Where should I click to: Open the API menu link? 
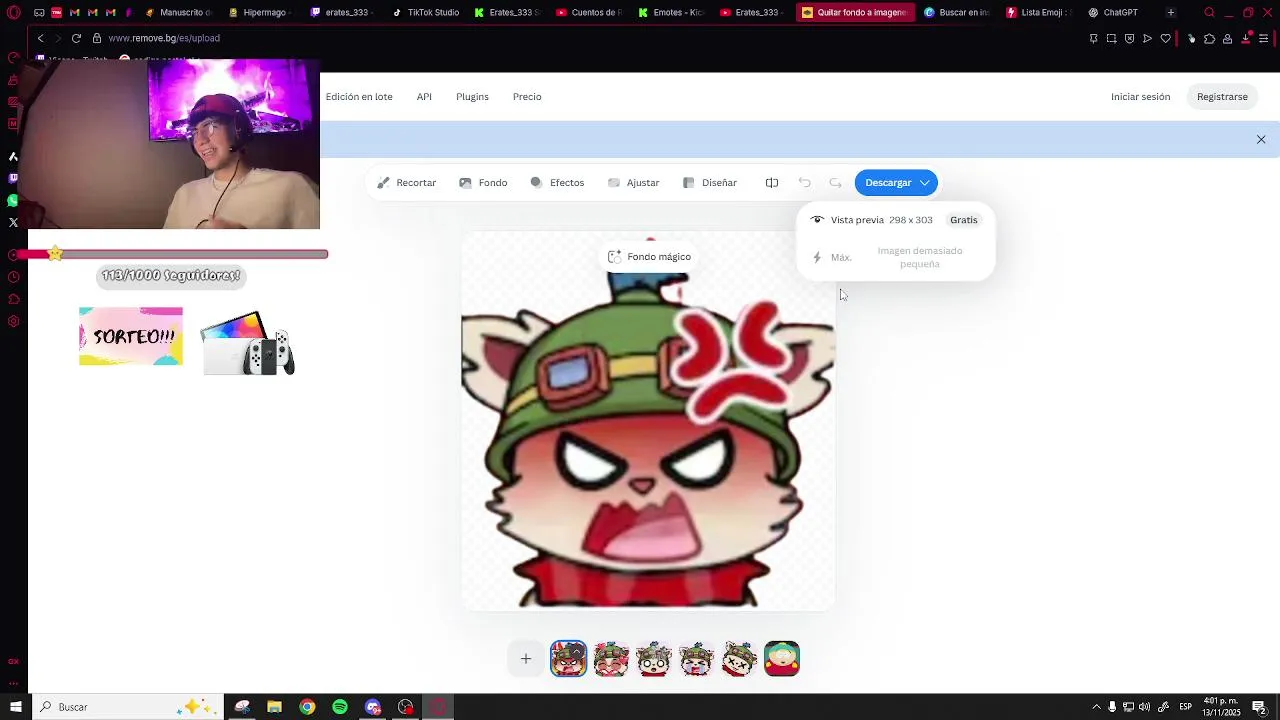pos(424,97)
